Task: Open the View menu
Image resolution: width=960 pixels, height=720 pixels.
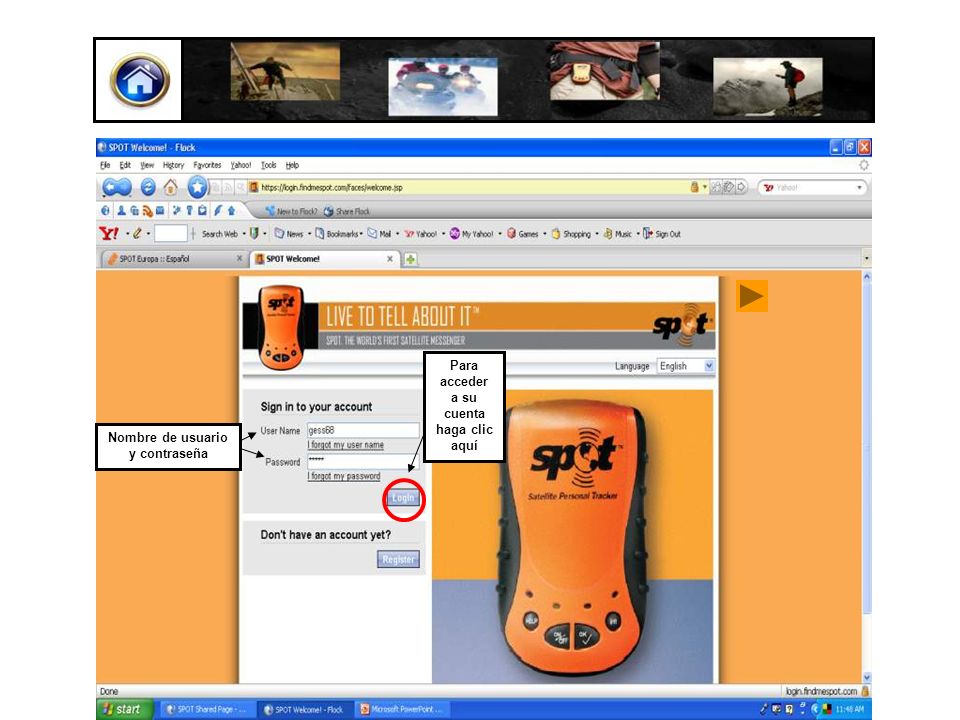Action: (x=147, y=165)
